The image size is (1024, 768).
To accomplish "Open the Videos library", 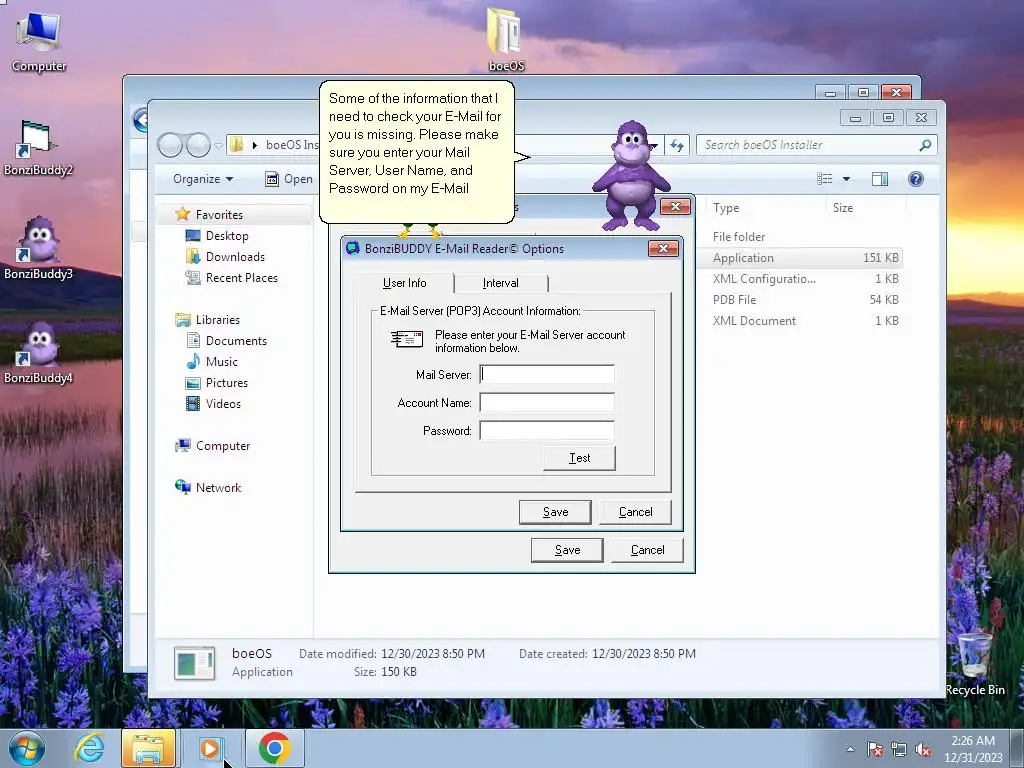I will (x=223, y=404).
